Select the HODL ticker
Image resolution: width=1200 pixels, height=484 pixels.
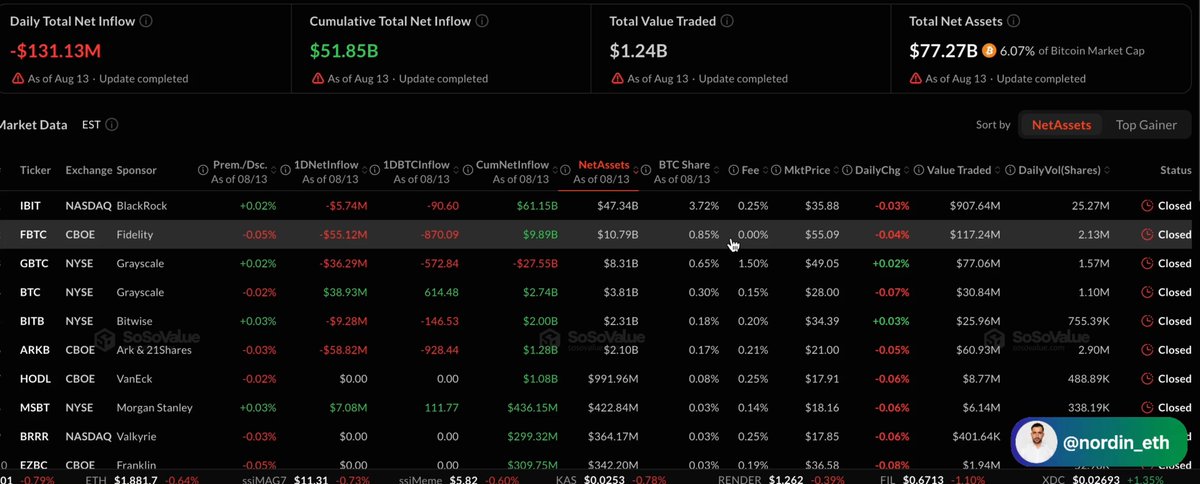click(x=33, y=379)
